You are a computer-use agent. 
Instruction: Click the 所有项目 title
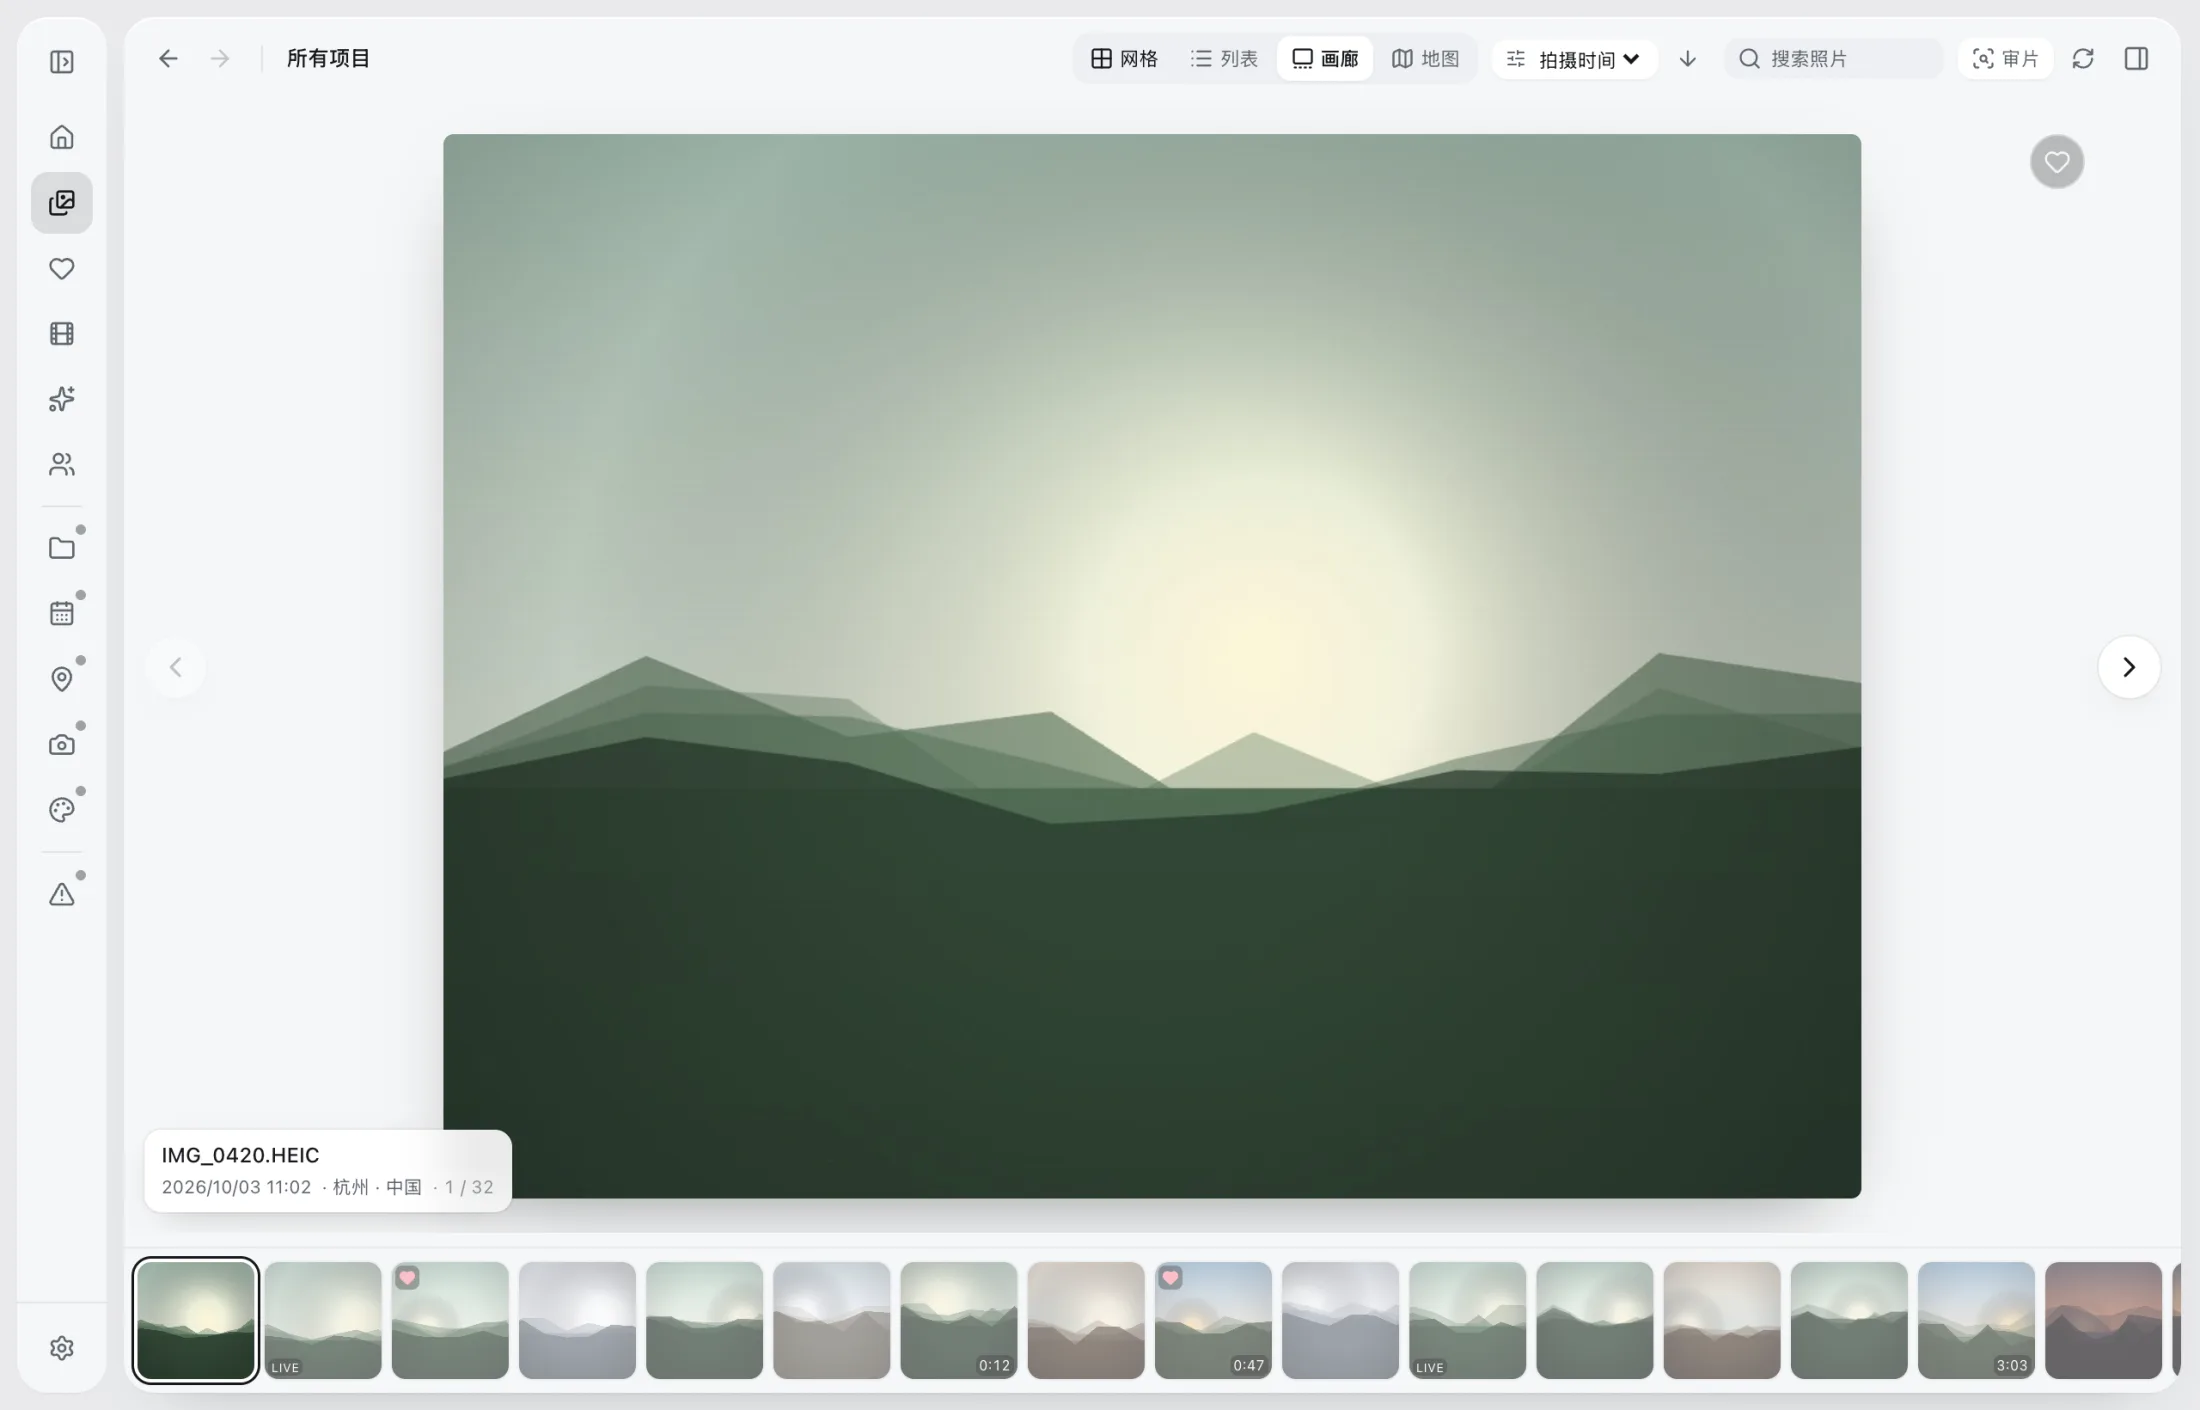[x=328, y=59]
